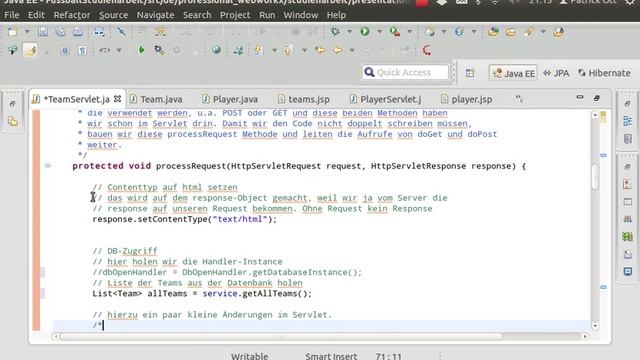Screen dimensions: 640x360
Task: Open the Project menu
Action: pos(235,15)
